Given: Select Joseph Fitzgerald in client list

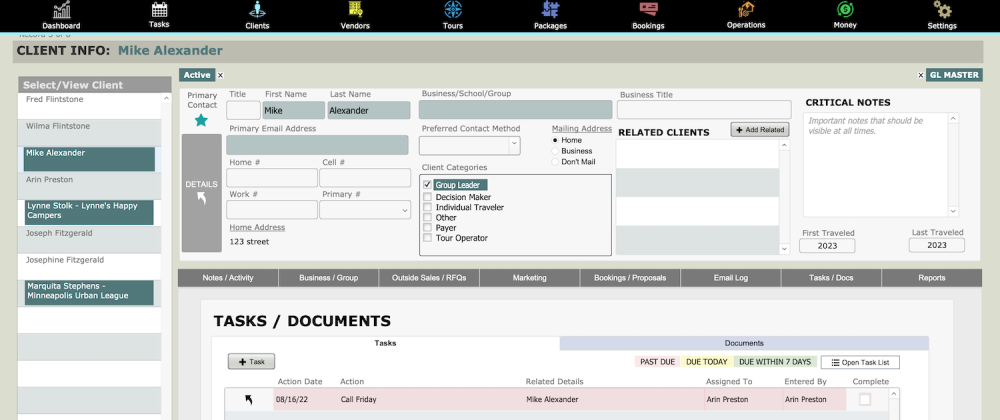Looking at the screenshot, I should [89, 240].
